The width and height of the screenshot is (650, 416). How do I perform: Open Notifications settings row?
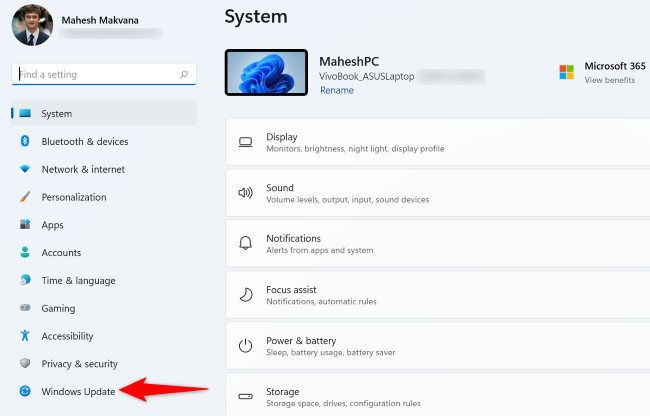pyautogui.click(x=437, y=244)
